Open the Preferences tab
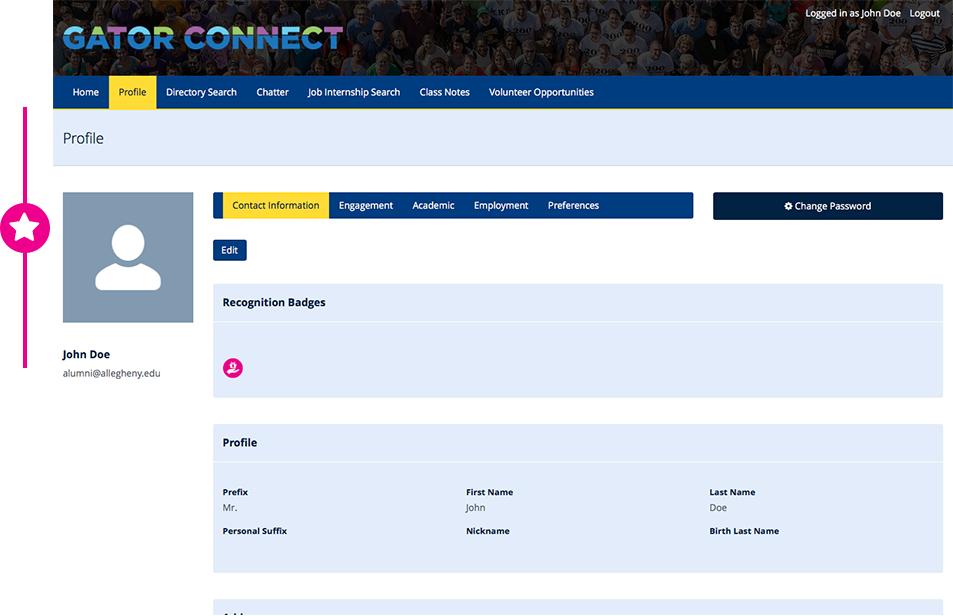Image resolution: width=953 pixels, height=616 pixels. click(x=573, y=205)
